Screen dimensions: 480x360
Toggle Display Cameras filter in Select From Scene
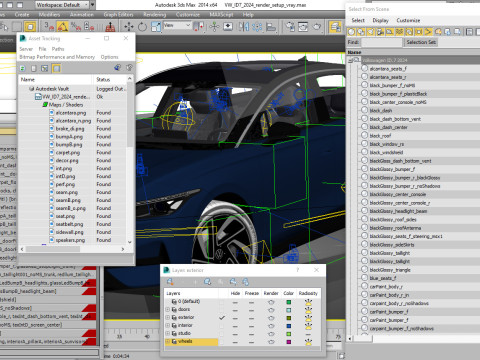(x=380, y=32)
